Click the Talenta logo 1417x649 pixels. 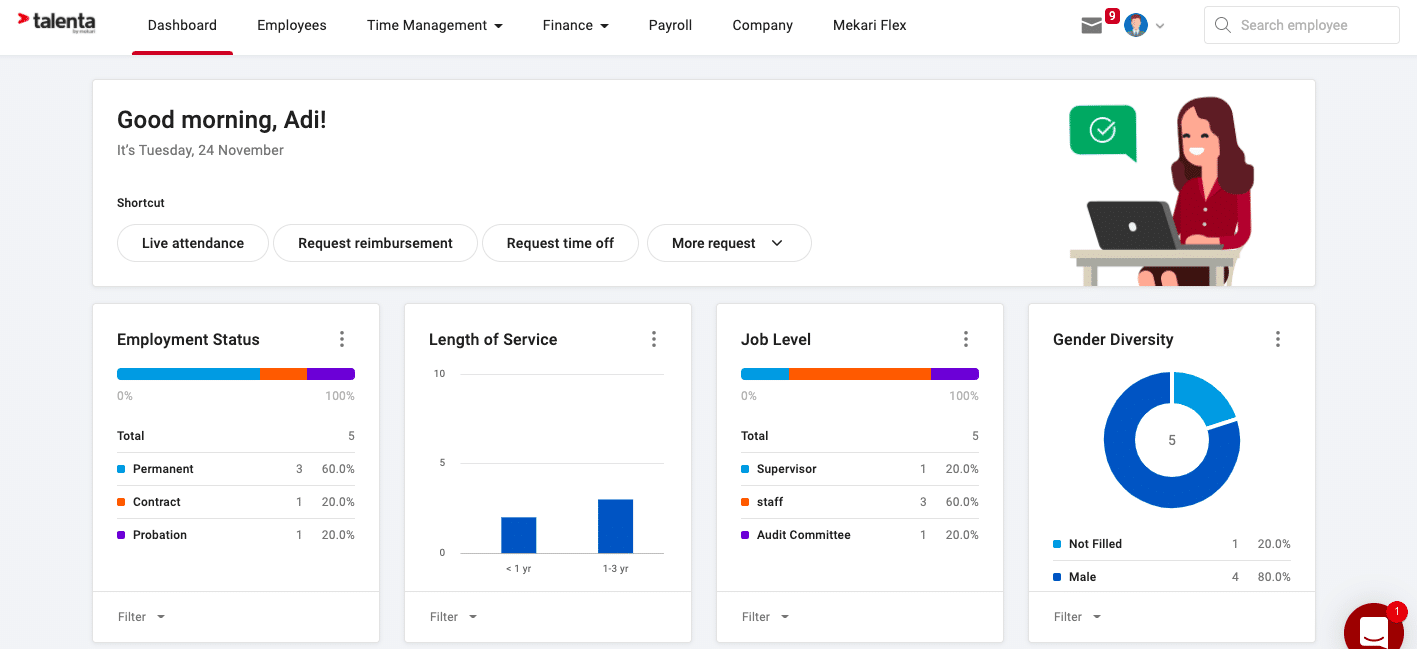click(x=57, y=23)
